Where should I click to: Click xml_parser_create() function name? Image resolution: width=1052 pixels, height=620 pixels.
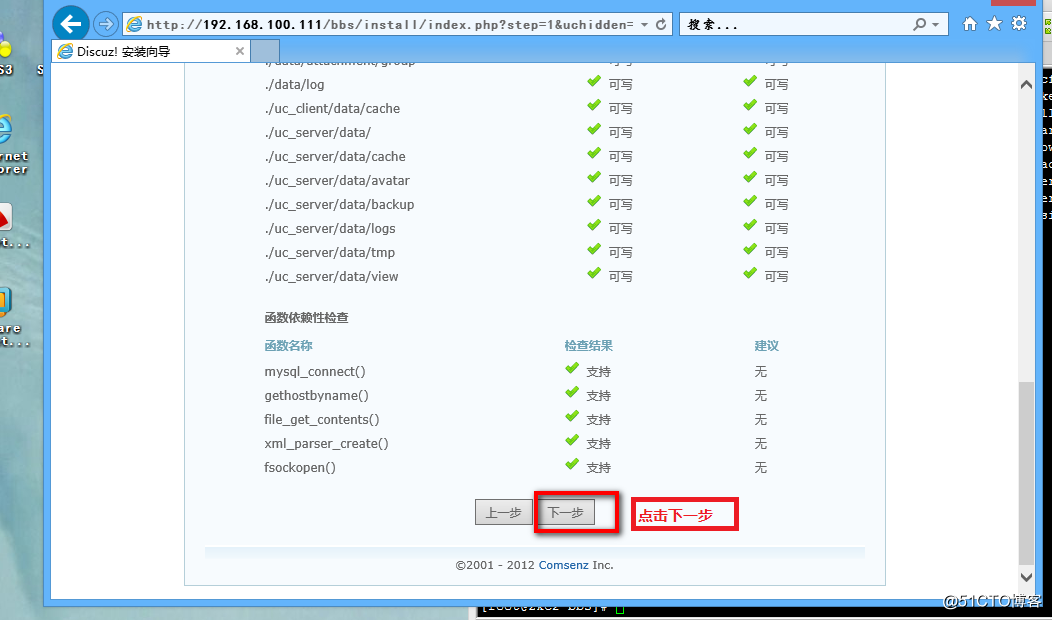point(327,444)
